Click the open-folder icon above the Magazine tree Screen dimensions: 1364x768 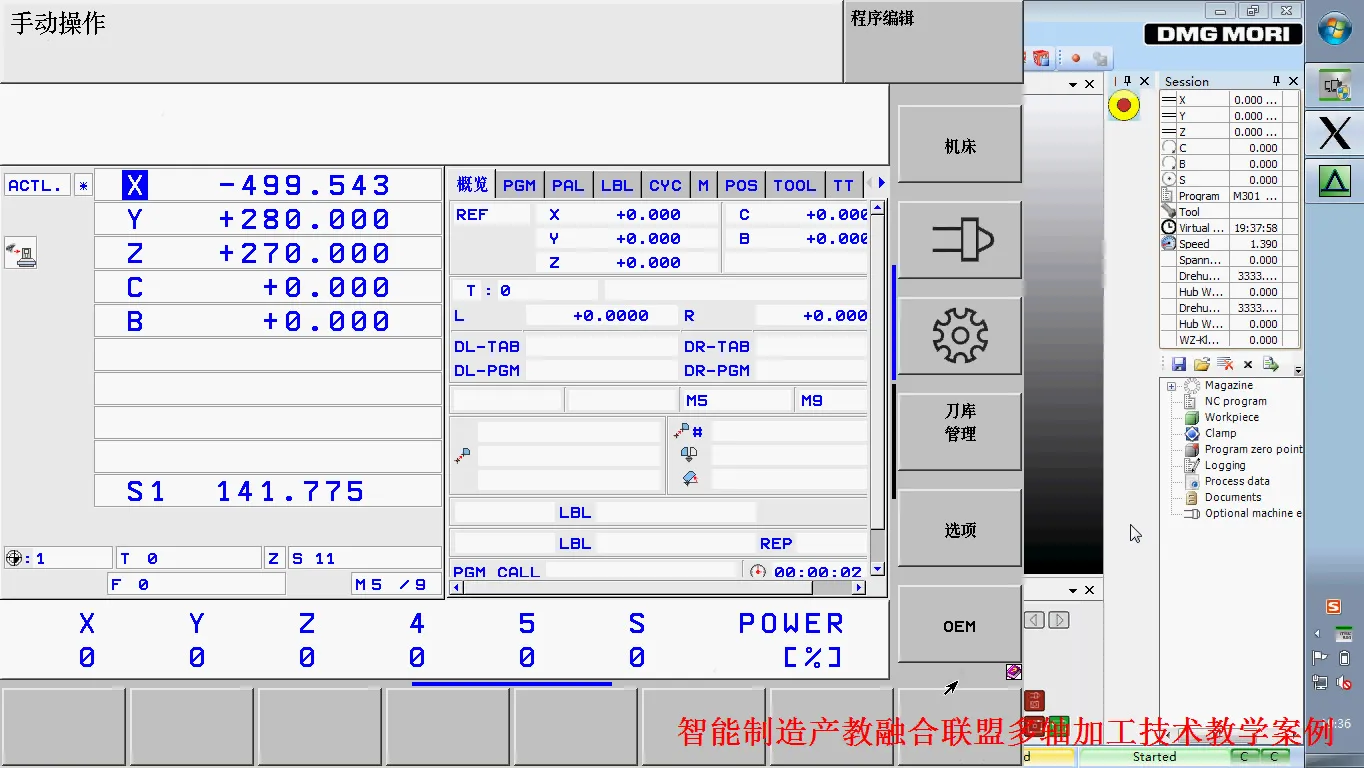(x=1202, y=364)
